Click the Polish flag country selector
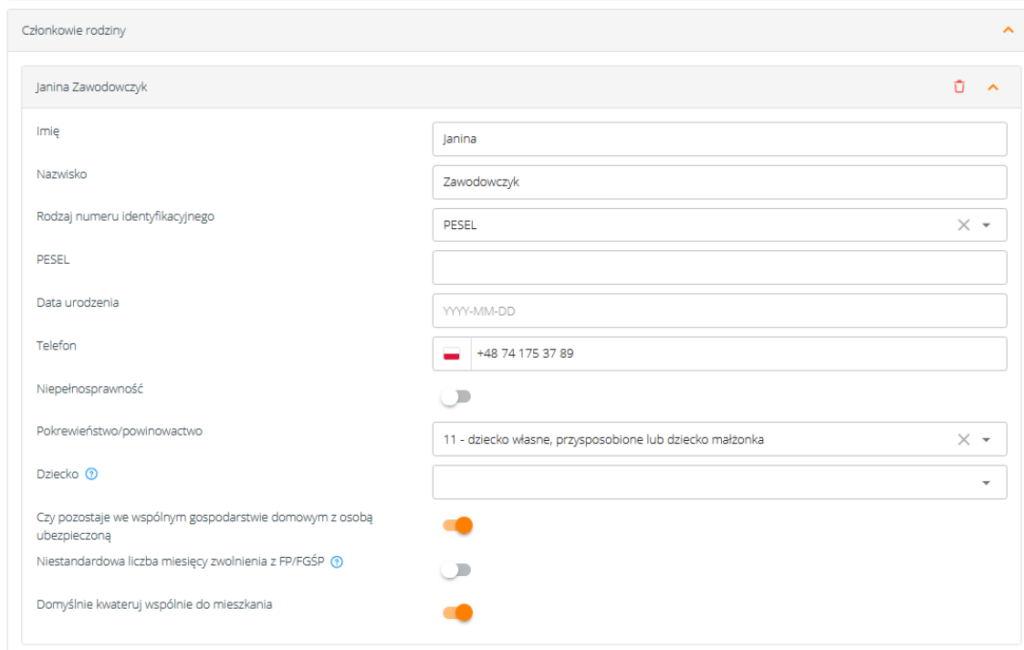This screenshot has height=650, width=1024. tap(452, 354)
